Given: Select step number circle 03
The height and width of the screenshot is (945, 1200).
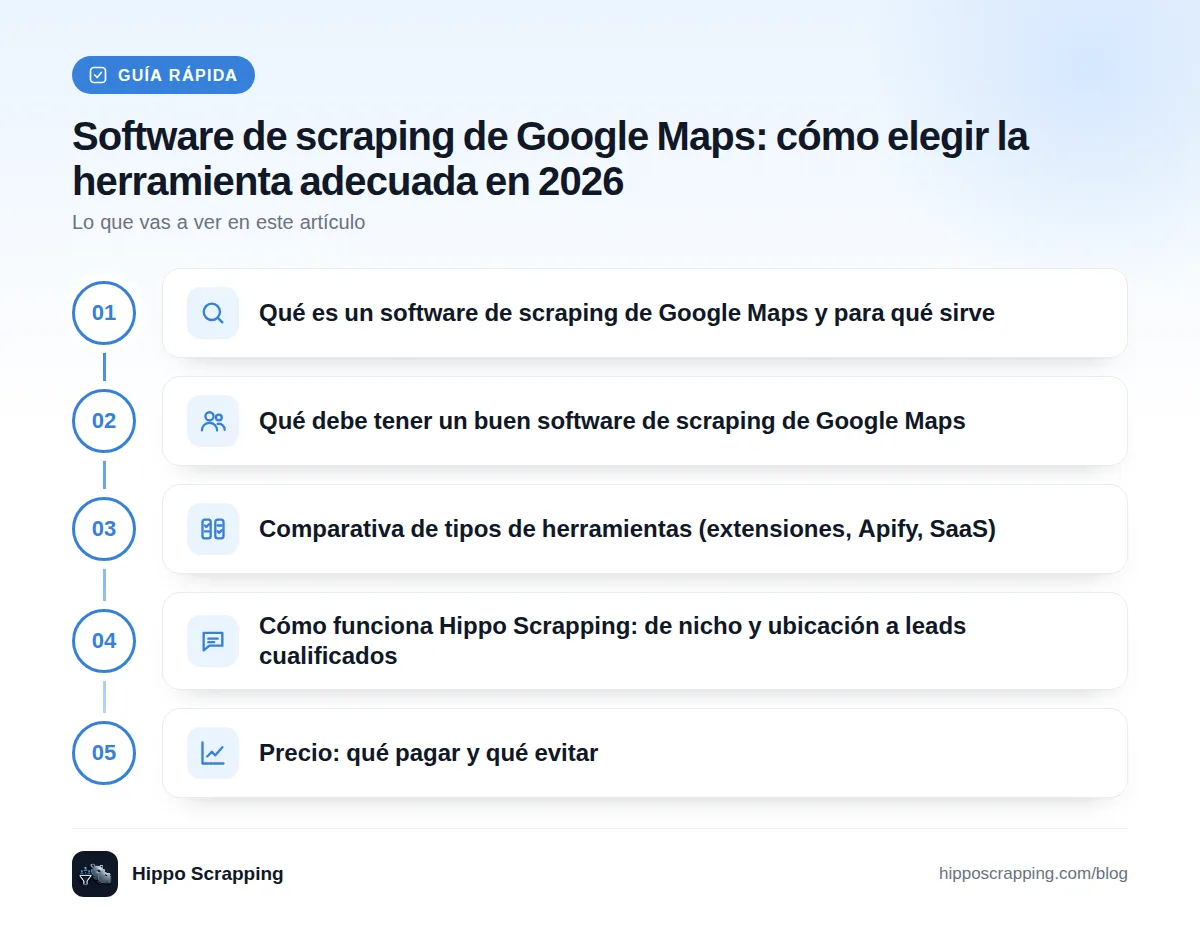Looking at the screenshot, I should click(104, 529).
